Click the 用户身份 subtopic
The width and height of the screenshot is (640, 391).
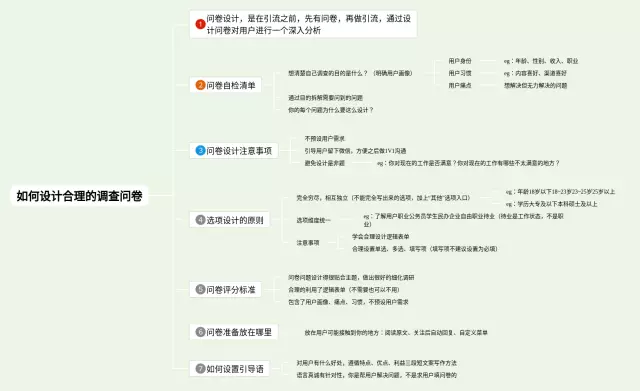coord(460,61)
